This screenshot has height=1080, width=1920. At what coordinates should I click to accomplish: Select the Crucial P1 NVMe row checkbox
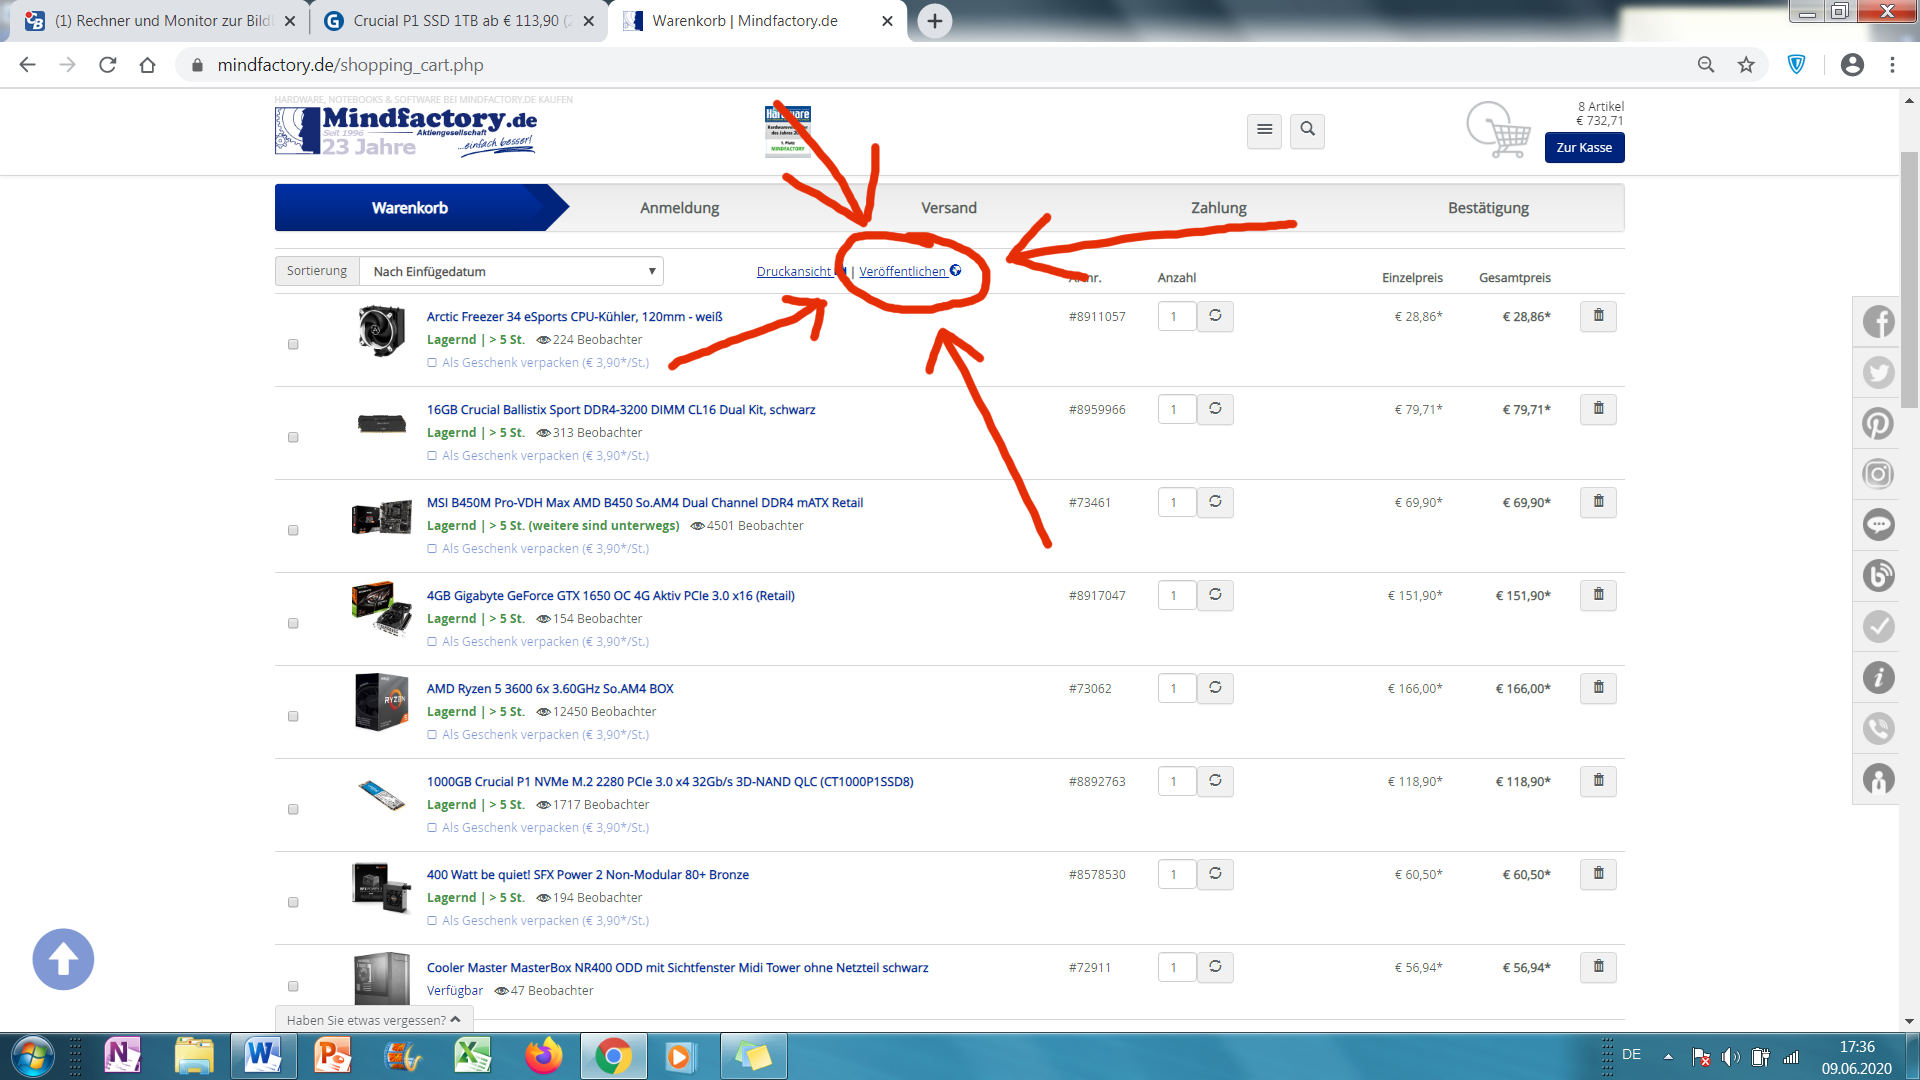coord(293,809)
